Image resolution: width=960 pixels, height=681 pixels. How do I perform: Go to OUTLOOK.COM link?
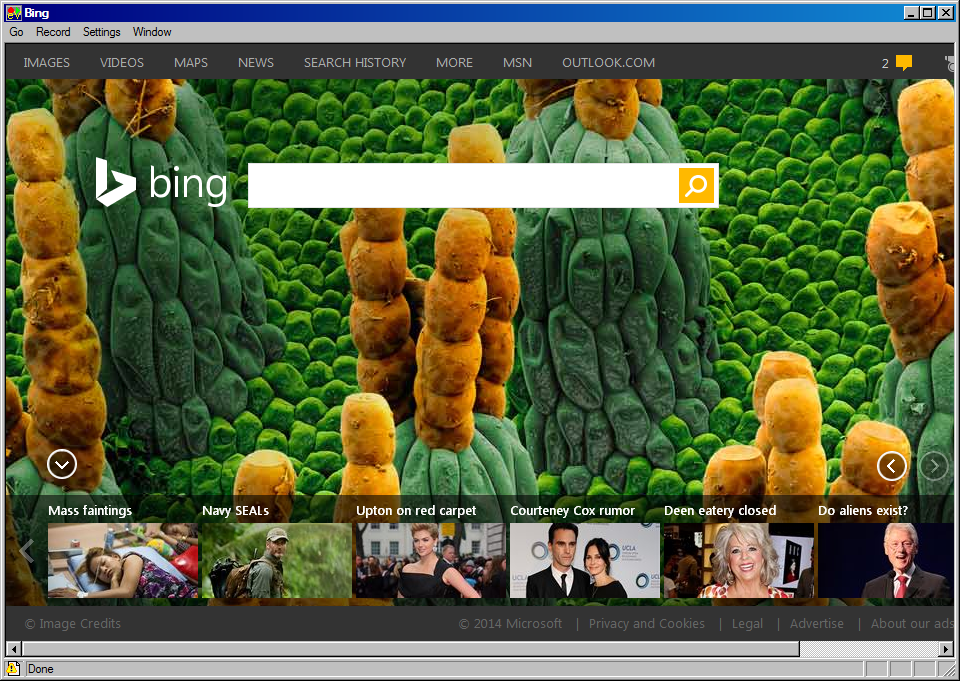pos(608,63)
